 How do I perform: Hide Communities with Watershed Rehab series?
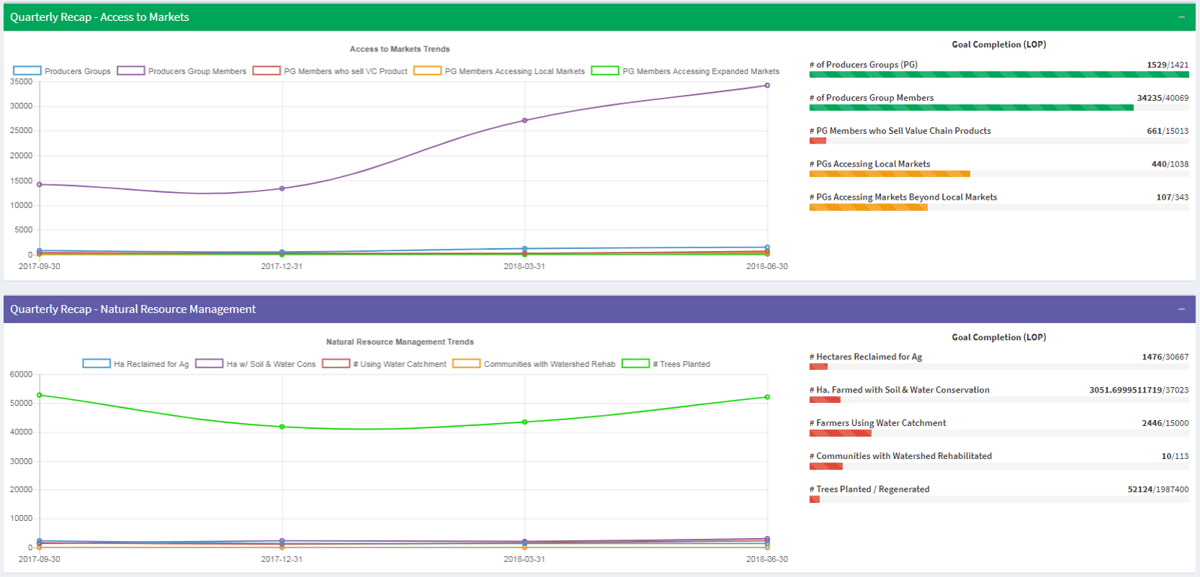tap(534, 364)
